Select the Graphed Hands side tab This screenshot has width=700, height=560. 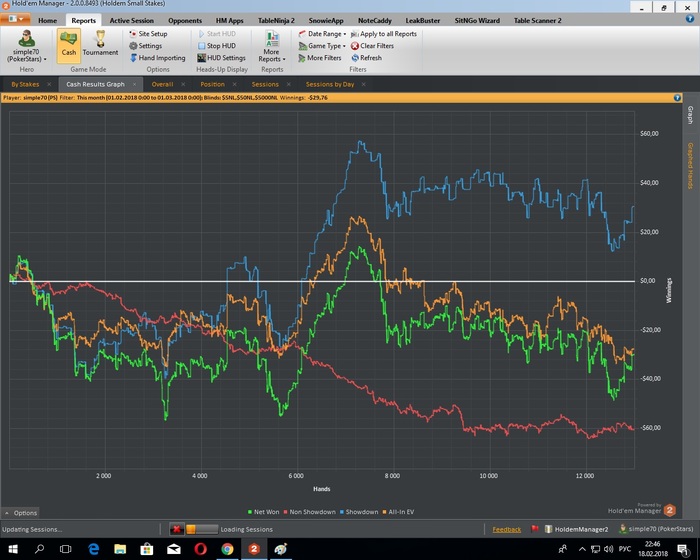coord(690,165)
